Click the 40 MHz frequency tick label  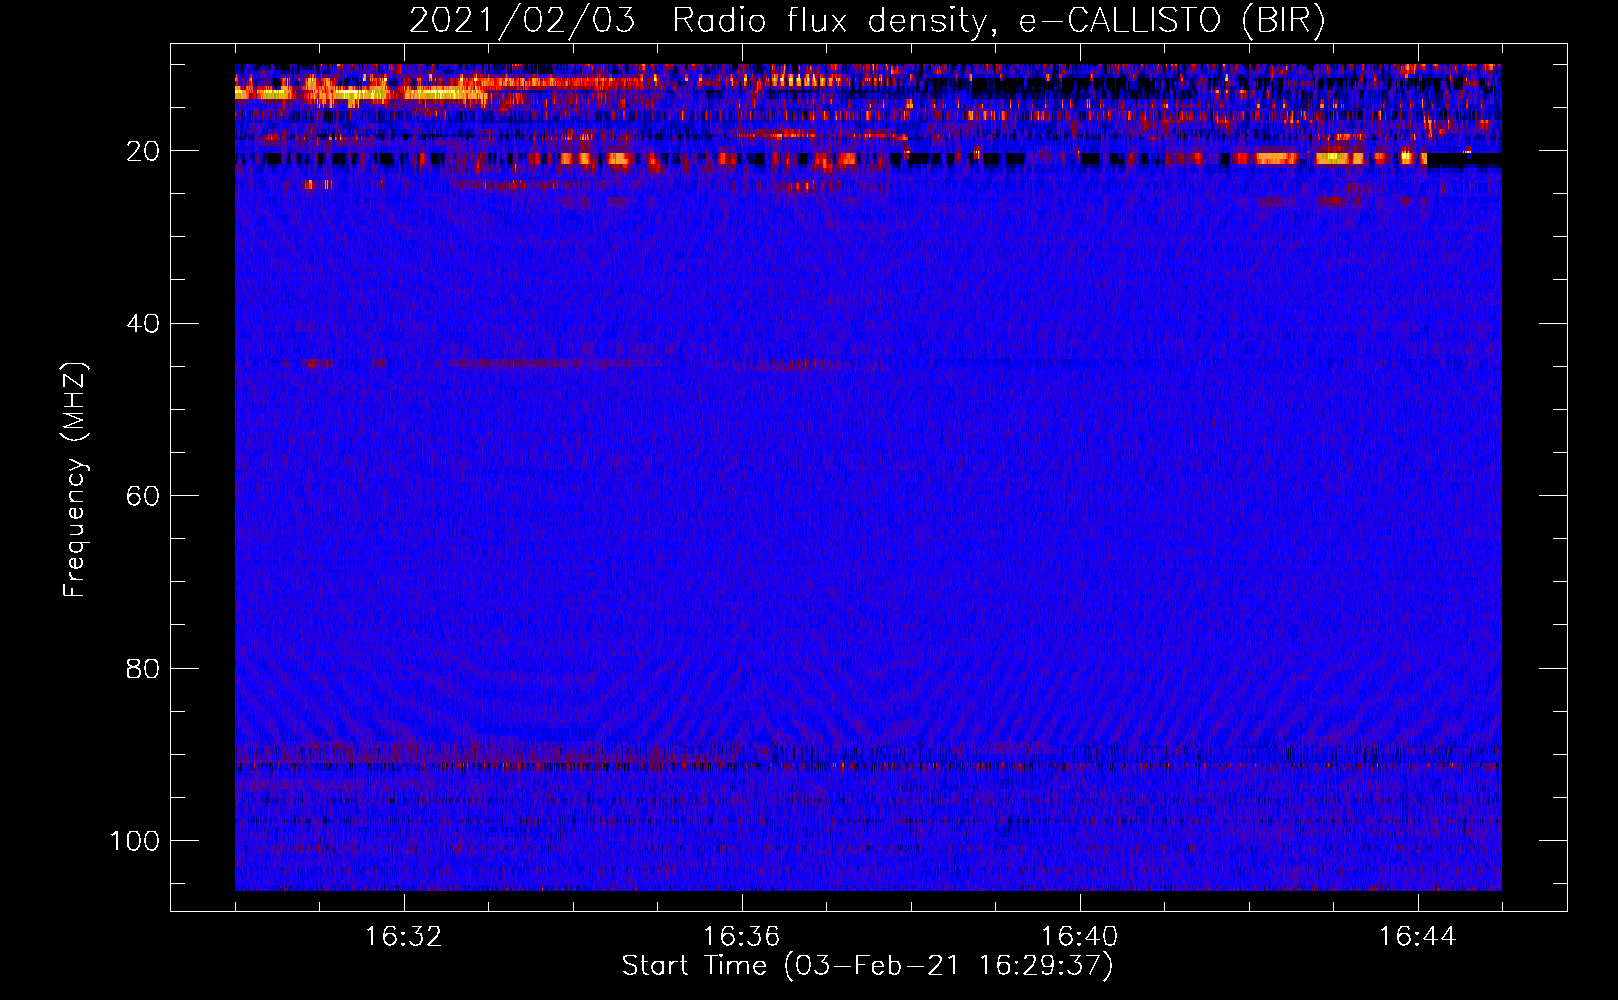pos(143,323)
